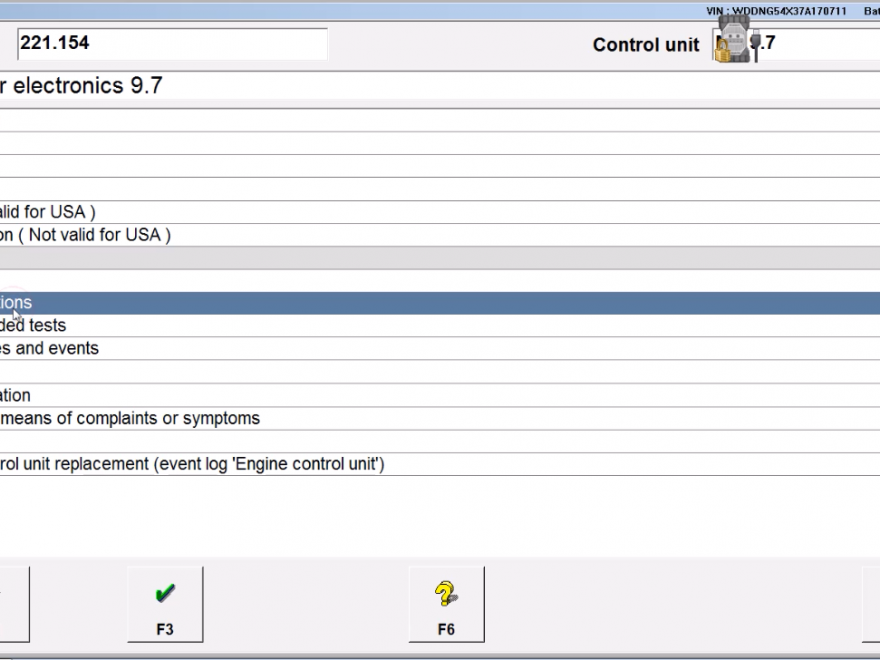The height and width of the screenshot is (660, 880).
Task: Click the heading "r electronics 9.7"
Action: (81, 86)
